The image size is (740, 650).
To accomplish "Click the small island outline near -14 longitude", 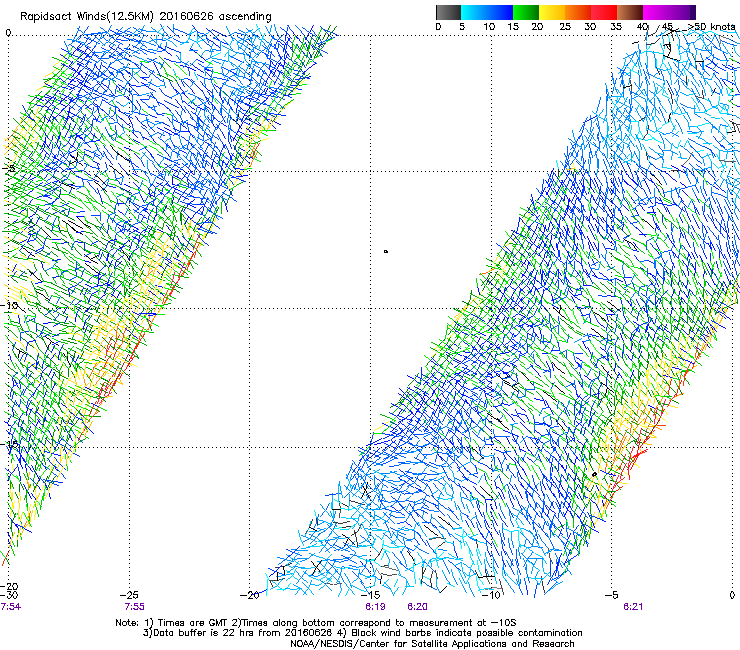I will click(386, 252).
